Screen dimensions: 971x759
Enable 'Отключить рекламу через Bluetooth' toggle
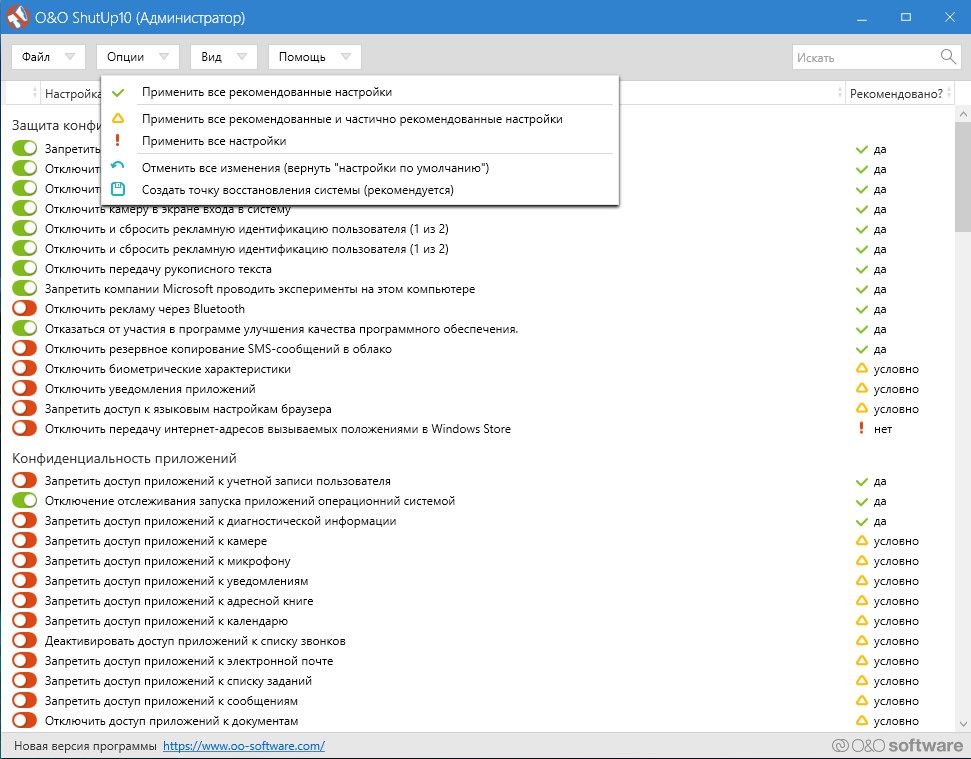(24, 309)
